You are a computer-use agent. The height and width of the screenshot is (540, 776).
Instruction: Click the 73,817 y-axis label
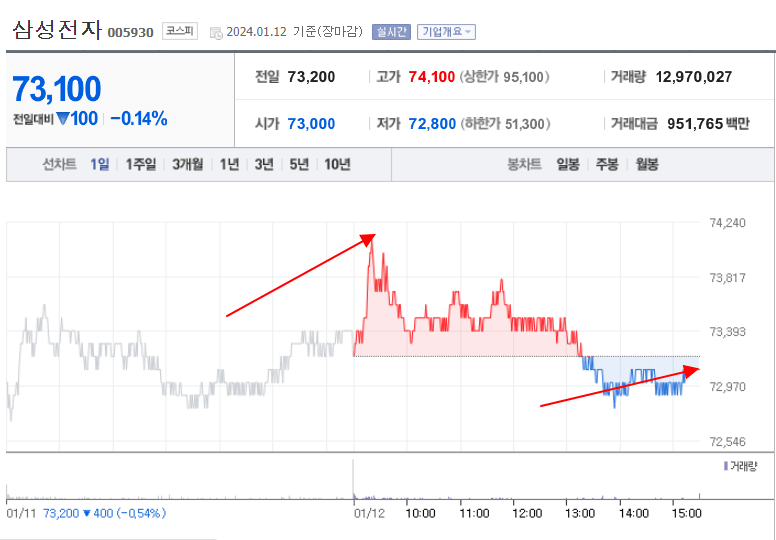click(727, 278)
